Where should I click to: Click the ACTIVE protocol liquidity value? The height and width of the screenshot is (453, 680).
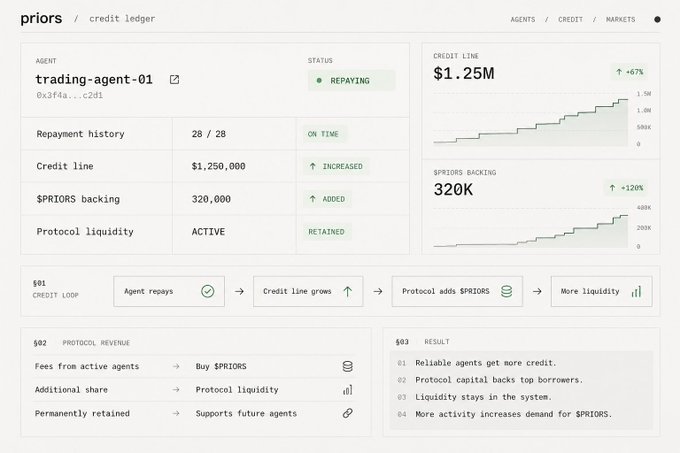coord(208,231)
